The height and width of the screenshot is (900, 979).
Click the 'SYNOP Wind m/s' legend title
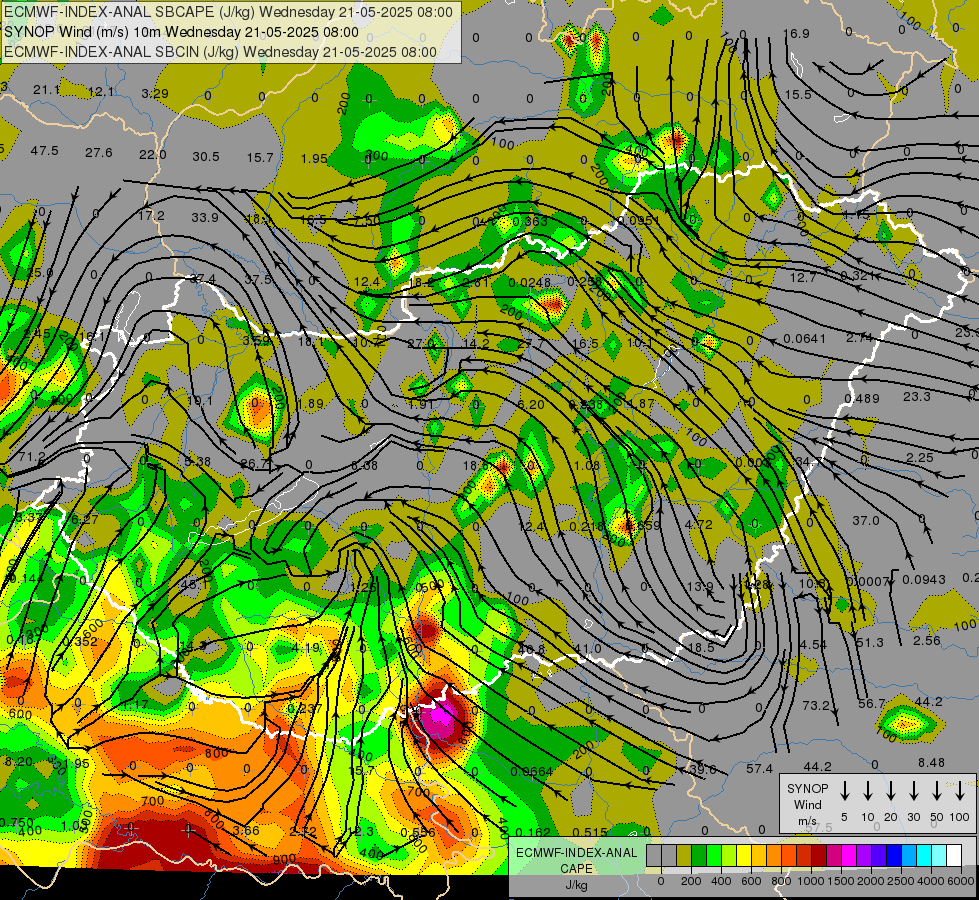pos(807,804)
